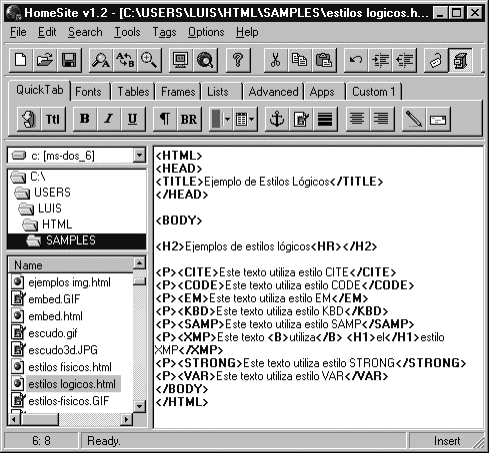Insert a paragraph tag with the ¶ button

pyautogui.click(x=165, y=119)
